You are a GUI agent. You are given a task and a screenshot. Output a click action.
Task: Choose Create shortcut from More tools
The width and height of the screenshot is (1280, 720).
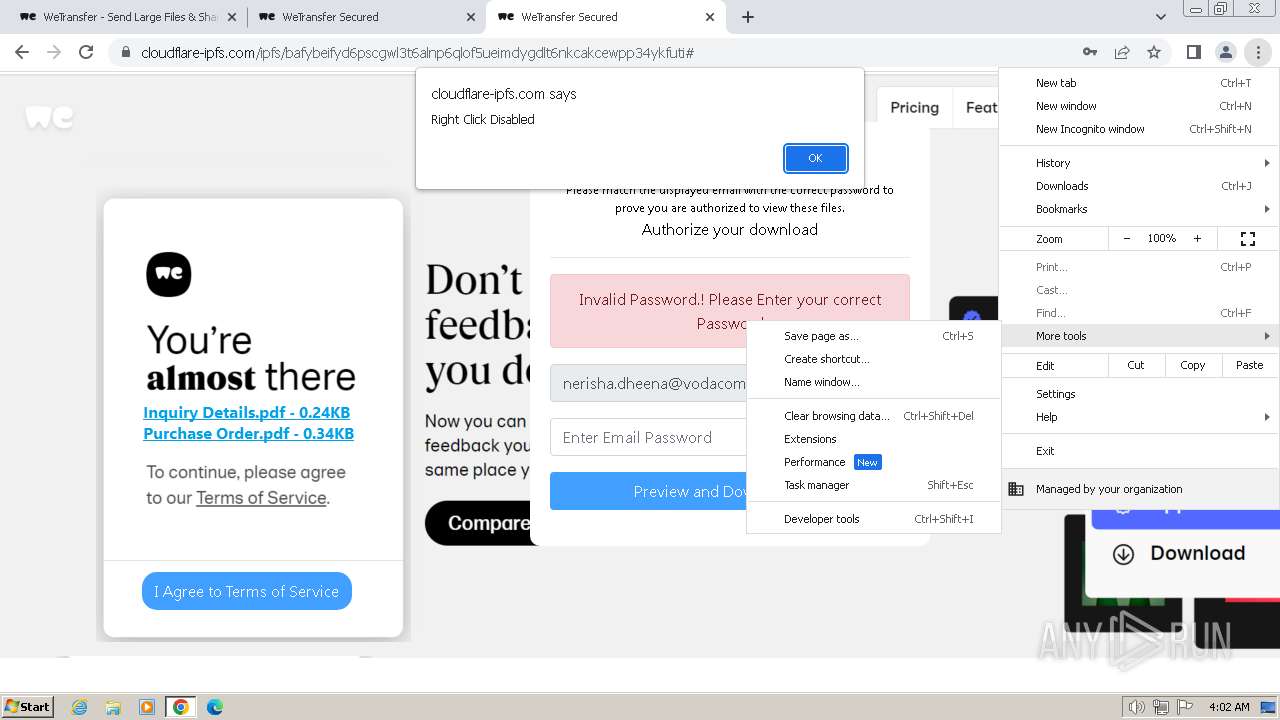point(874,359)
